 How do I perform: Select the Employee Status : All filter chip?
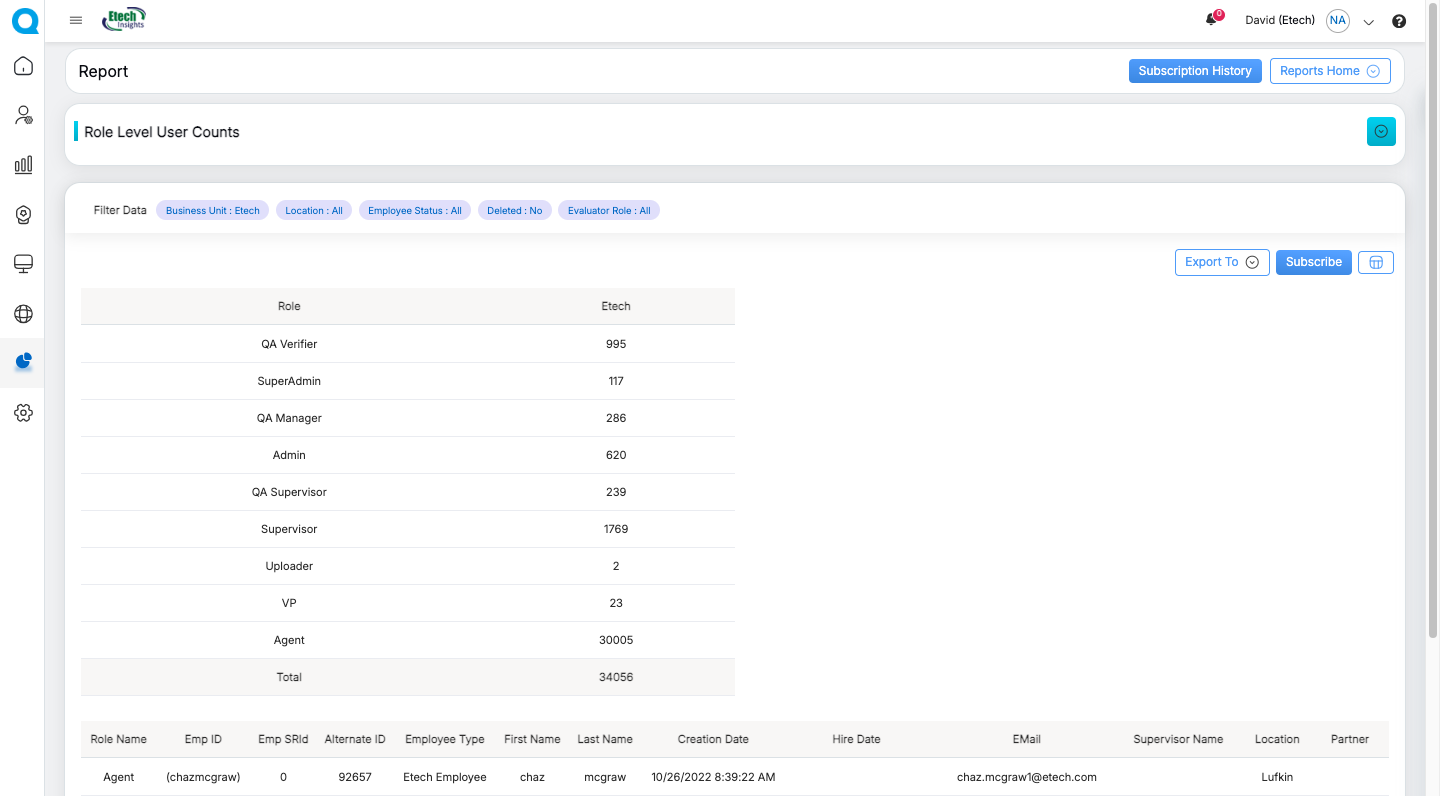(x=415, y=210)
